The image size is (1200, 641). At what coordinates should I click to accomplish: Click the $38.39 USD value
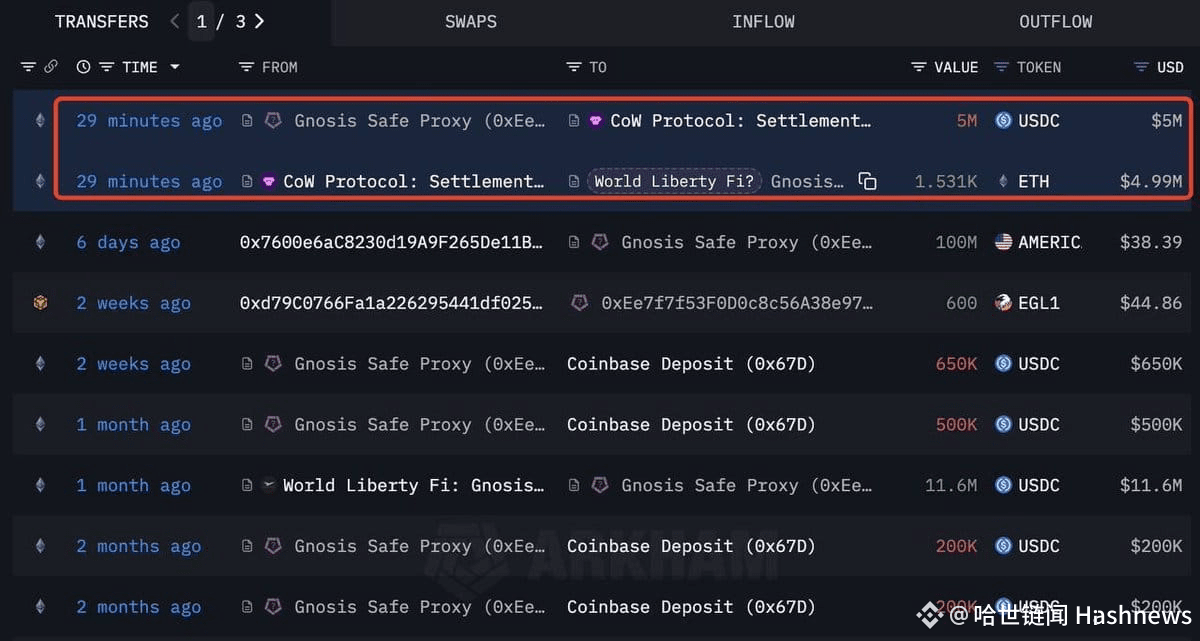click(x=1150, y=242)
